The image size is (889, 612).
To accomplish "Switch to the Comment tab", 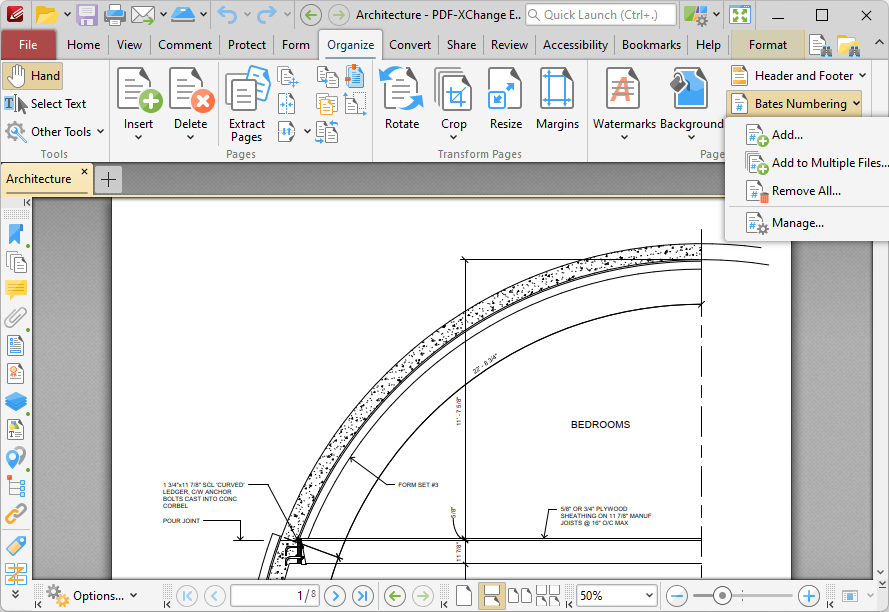I will point(185,45).
